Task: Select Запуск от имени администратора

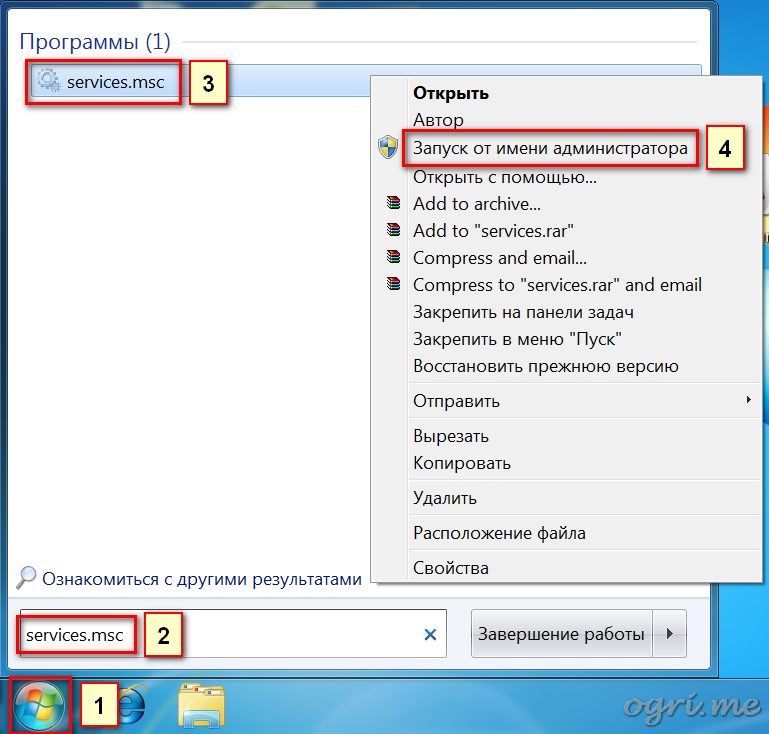Action: [x=550, y=148]
